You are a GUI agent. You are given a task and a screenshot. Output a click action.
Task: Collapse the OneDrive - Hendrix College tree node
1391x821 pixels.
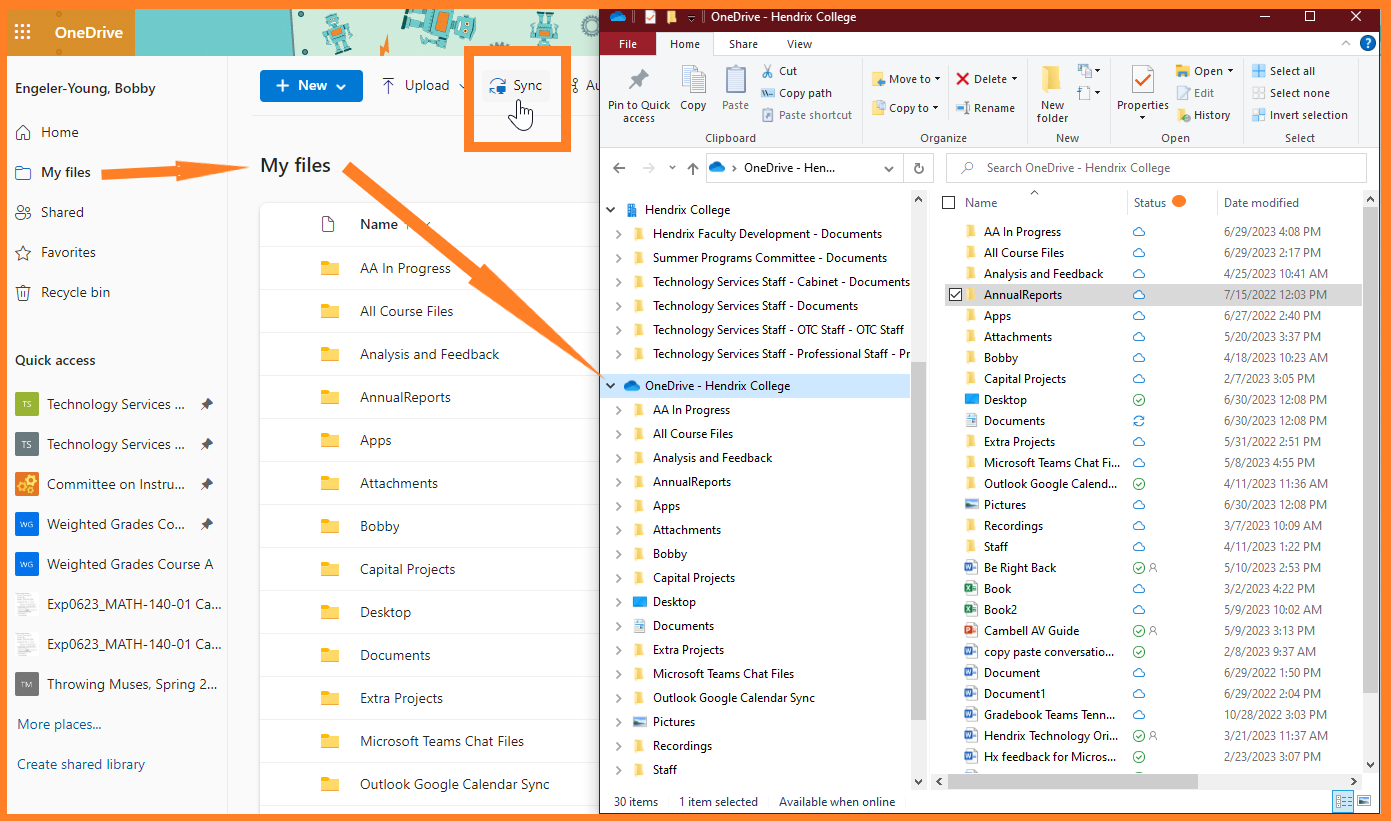point(612,386)
